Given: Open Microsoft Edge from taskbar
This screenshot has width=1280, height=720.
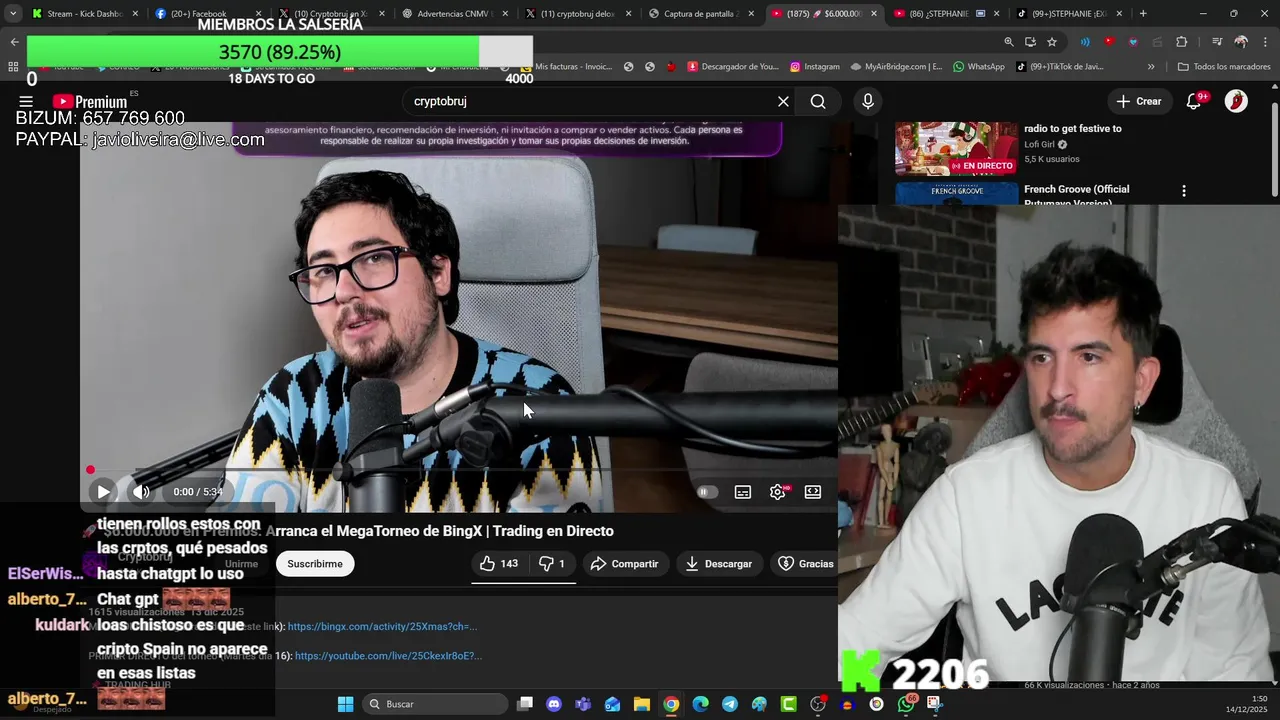Looking at the screenshot, I should pos(700,704).
